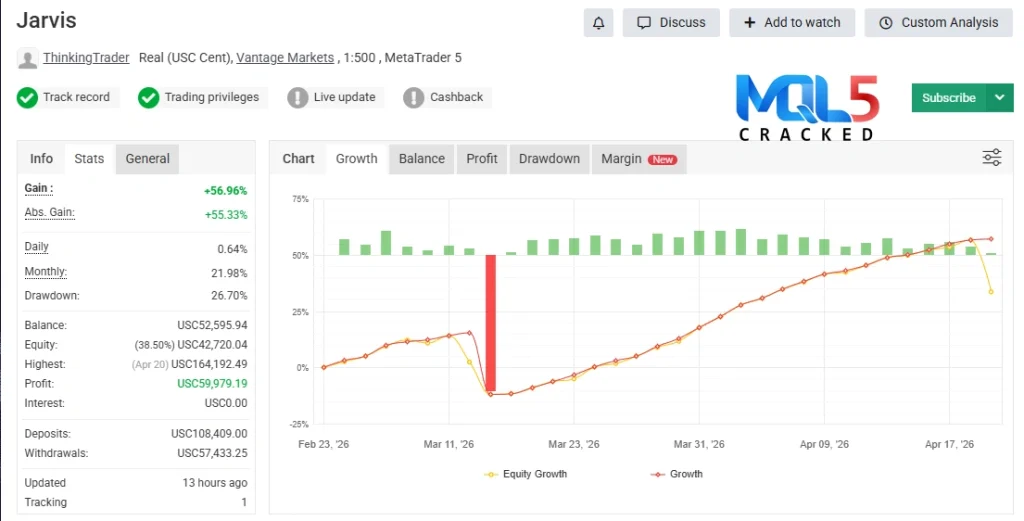Viewport: 1024px width, 521px height.
Task: Click the Track record label
Action: click(x=76, y=97)
